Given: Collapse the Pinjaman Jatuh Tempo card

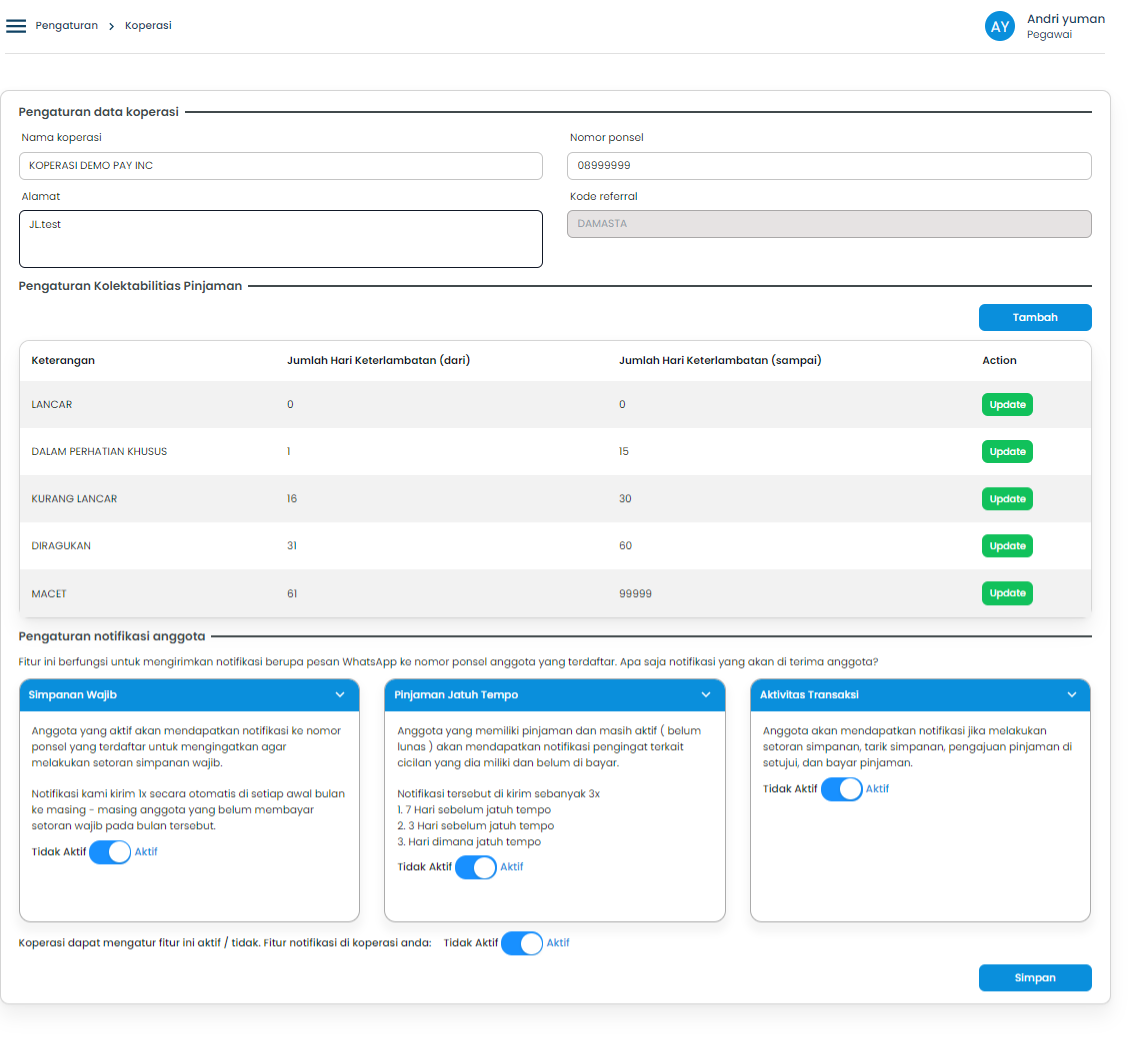Looking at the screenshot, I should pyautogui.click(x=706, y=695).
